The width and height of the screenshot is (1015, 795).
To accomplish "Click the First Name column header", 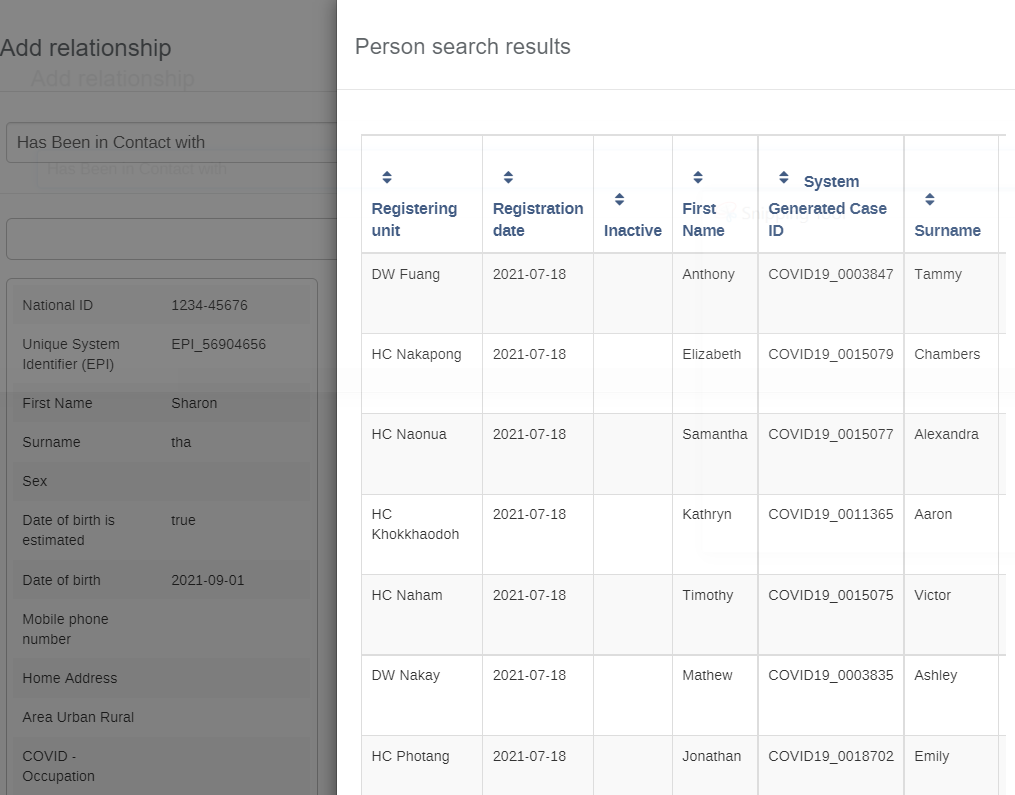I will (703, 219).
